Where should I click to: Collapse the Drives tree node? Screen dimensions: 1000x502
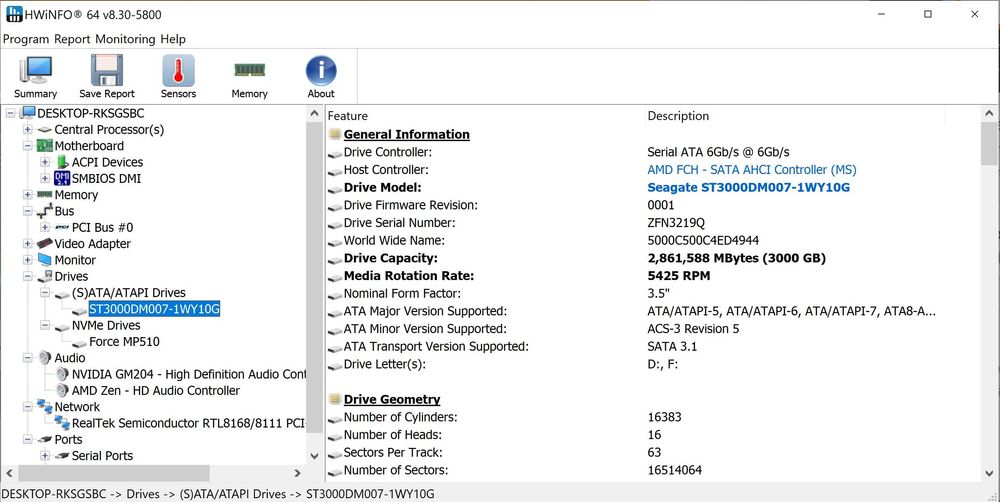(28, 277)
